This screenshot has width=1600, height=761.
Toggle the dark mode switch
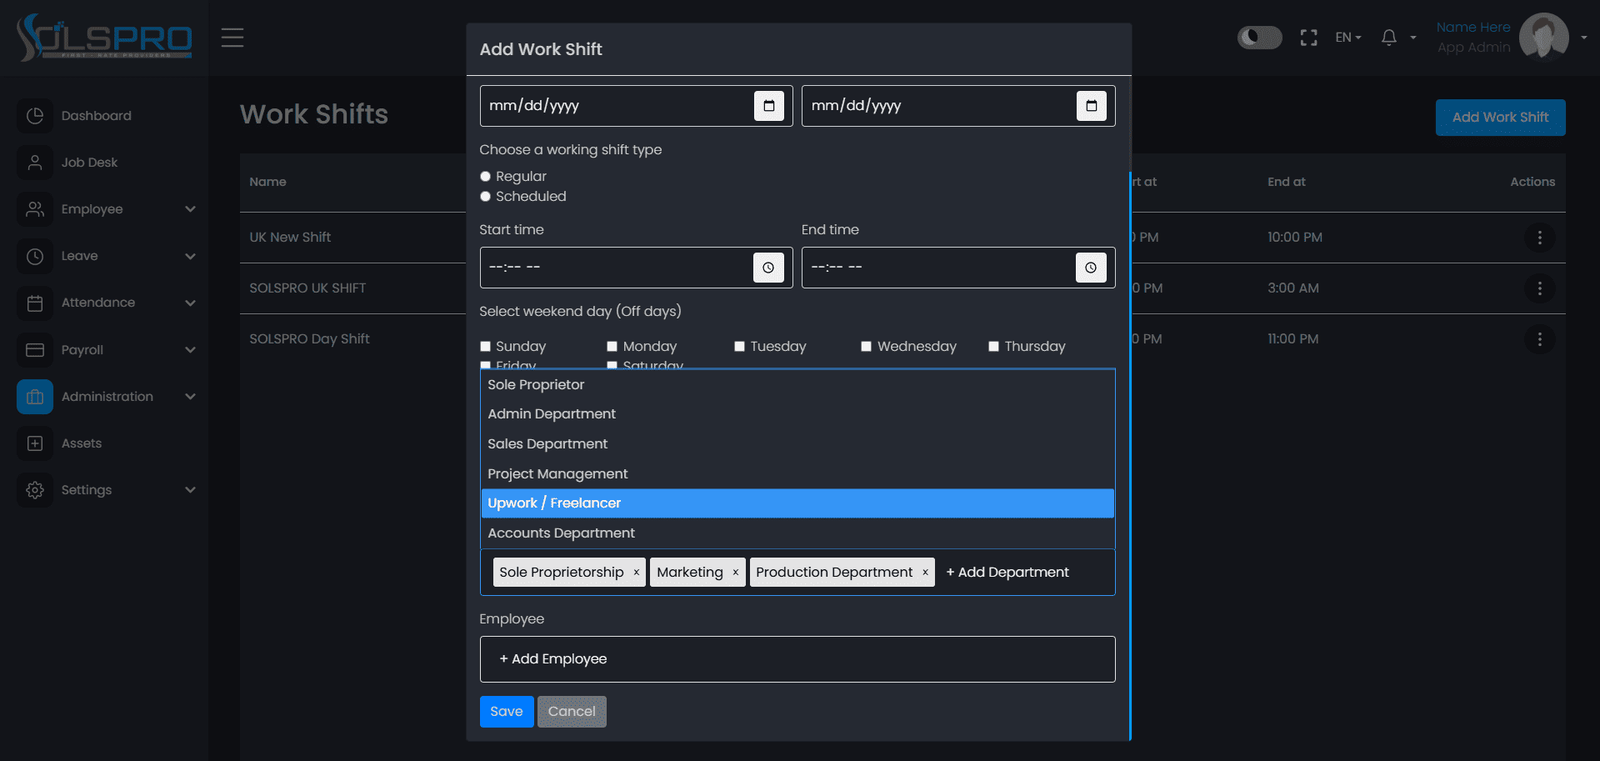[1260, 38]
